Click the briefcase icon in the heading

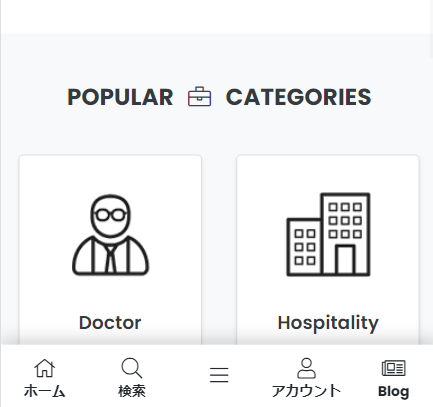pos(199,97)
